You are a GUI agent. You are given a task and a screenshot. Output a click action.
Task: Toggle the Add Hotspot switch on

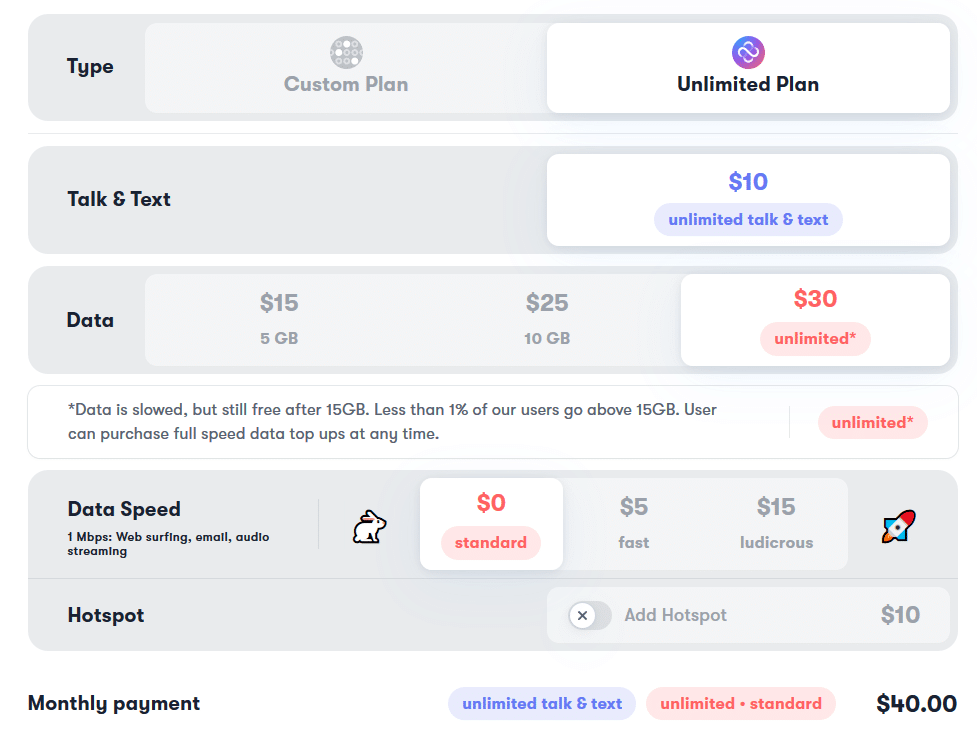point(590,616)
